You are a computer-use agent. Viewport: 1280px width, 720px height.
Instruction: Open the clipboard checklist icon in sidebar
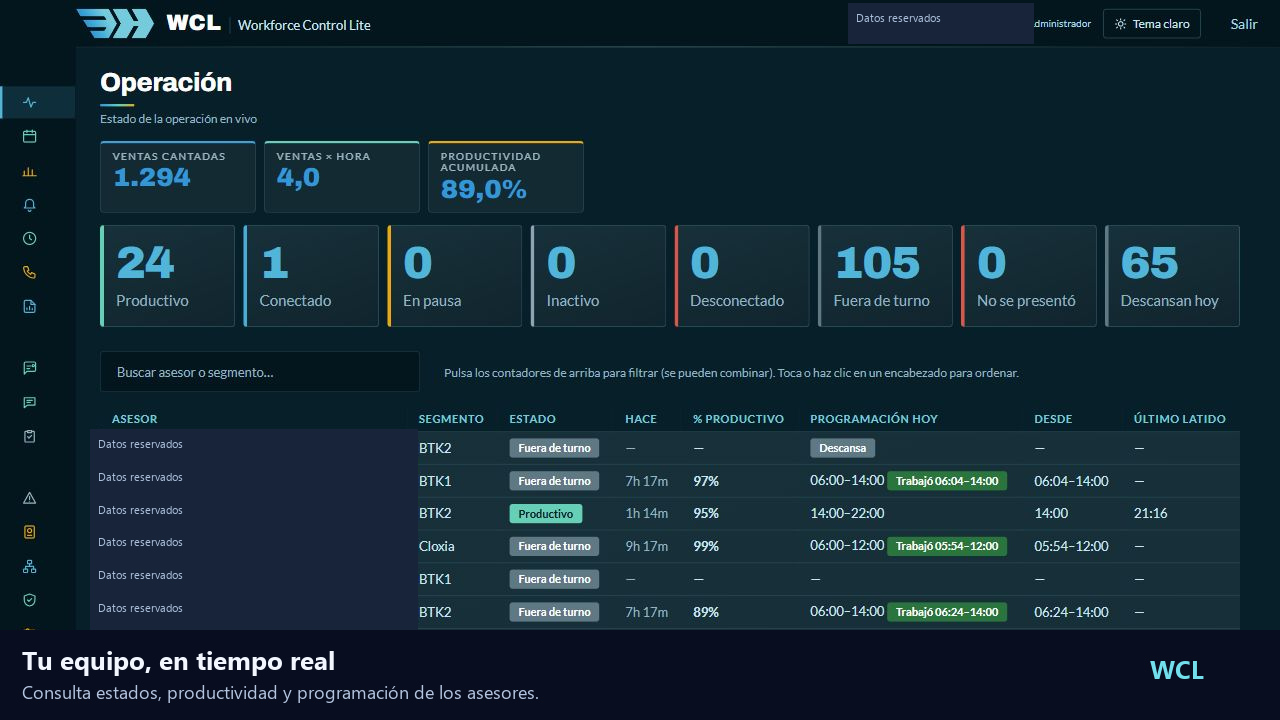[x=29, y=437]
